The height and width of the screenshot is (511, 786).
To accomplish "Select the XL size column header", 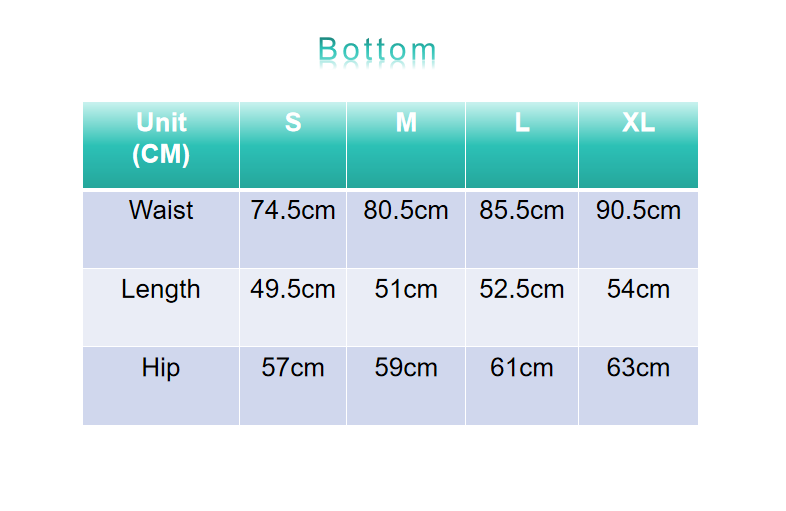I will 638,123.
